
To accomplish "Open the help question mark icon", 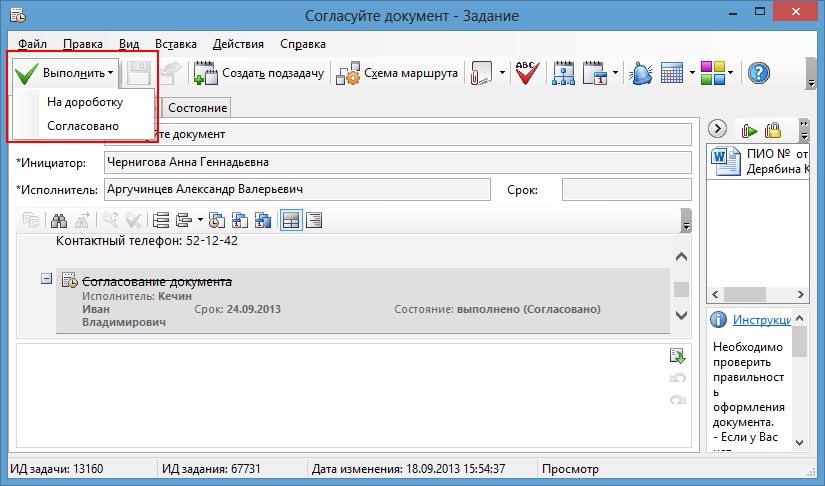I will coord(759,73).
